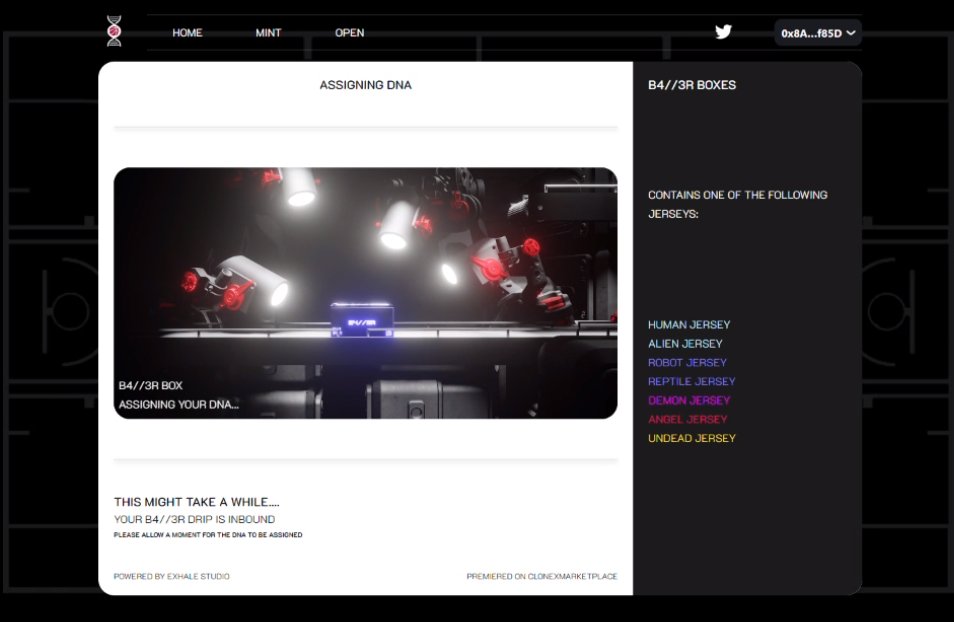The height and width of the screenshot is (622, 954).
Task: Click the ASSIGNING DNA heading
Action: coord(366,85)
